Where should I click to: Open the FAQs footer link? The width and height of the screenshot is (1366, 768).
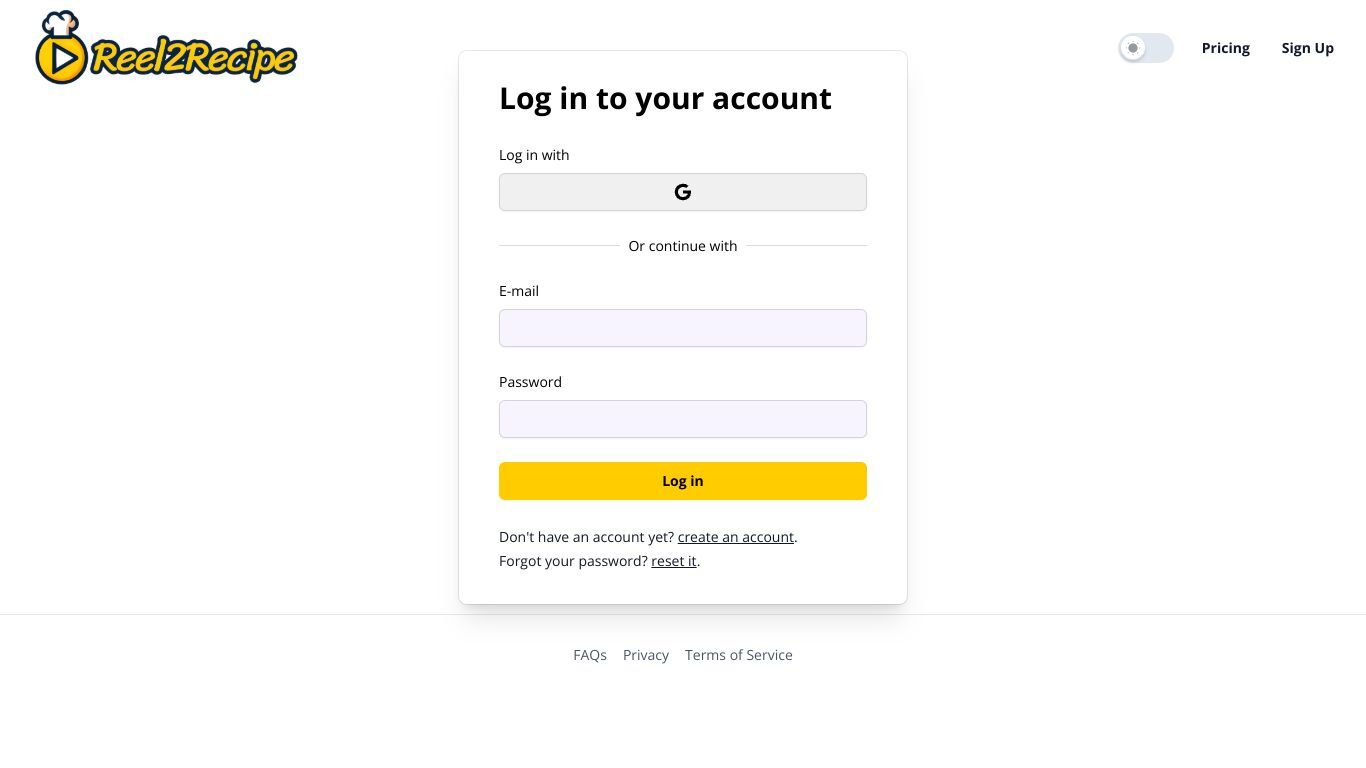click(x=590, y=655)
